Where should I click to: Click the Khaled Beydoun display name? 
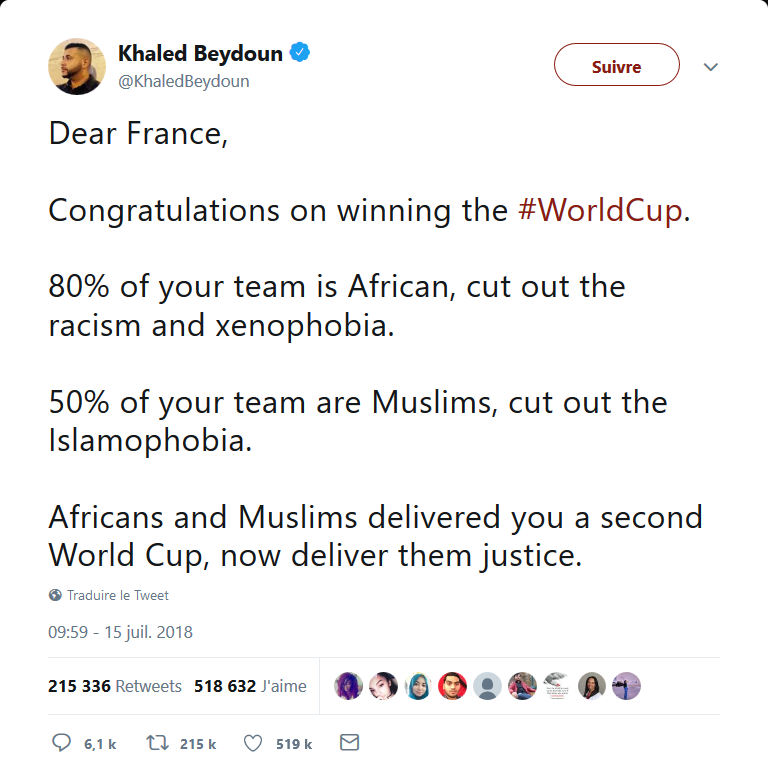pos(200,53)
